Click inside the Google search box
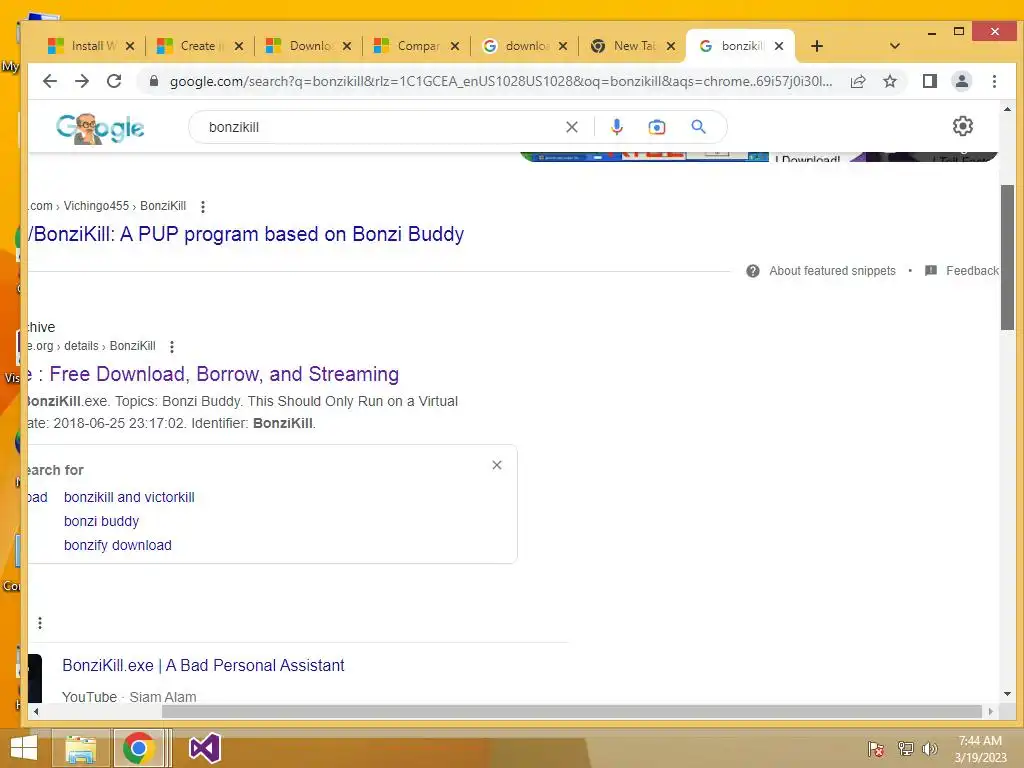Viewport: 1024px width, 768px height. pyautogui.click(x=379, y=127)
